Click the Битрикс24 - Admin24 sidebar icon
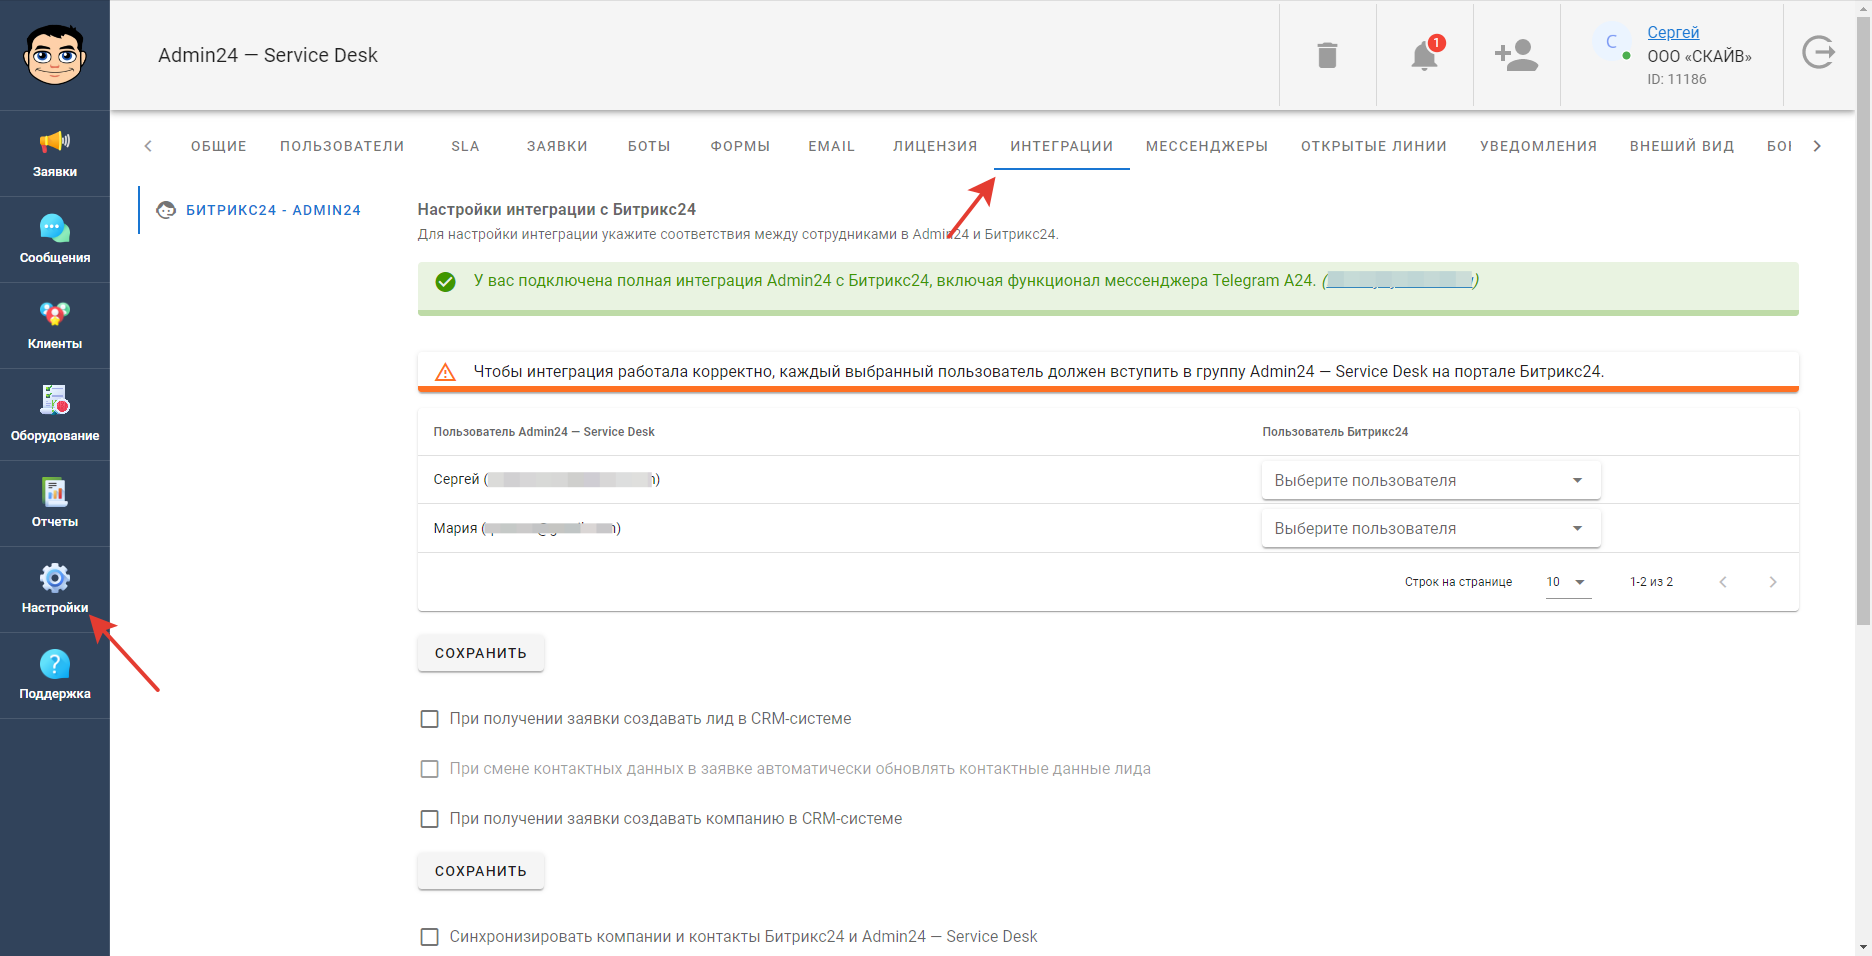 click(166, 210)
